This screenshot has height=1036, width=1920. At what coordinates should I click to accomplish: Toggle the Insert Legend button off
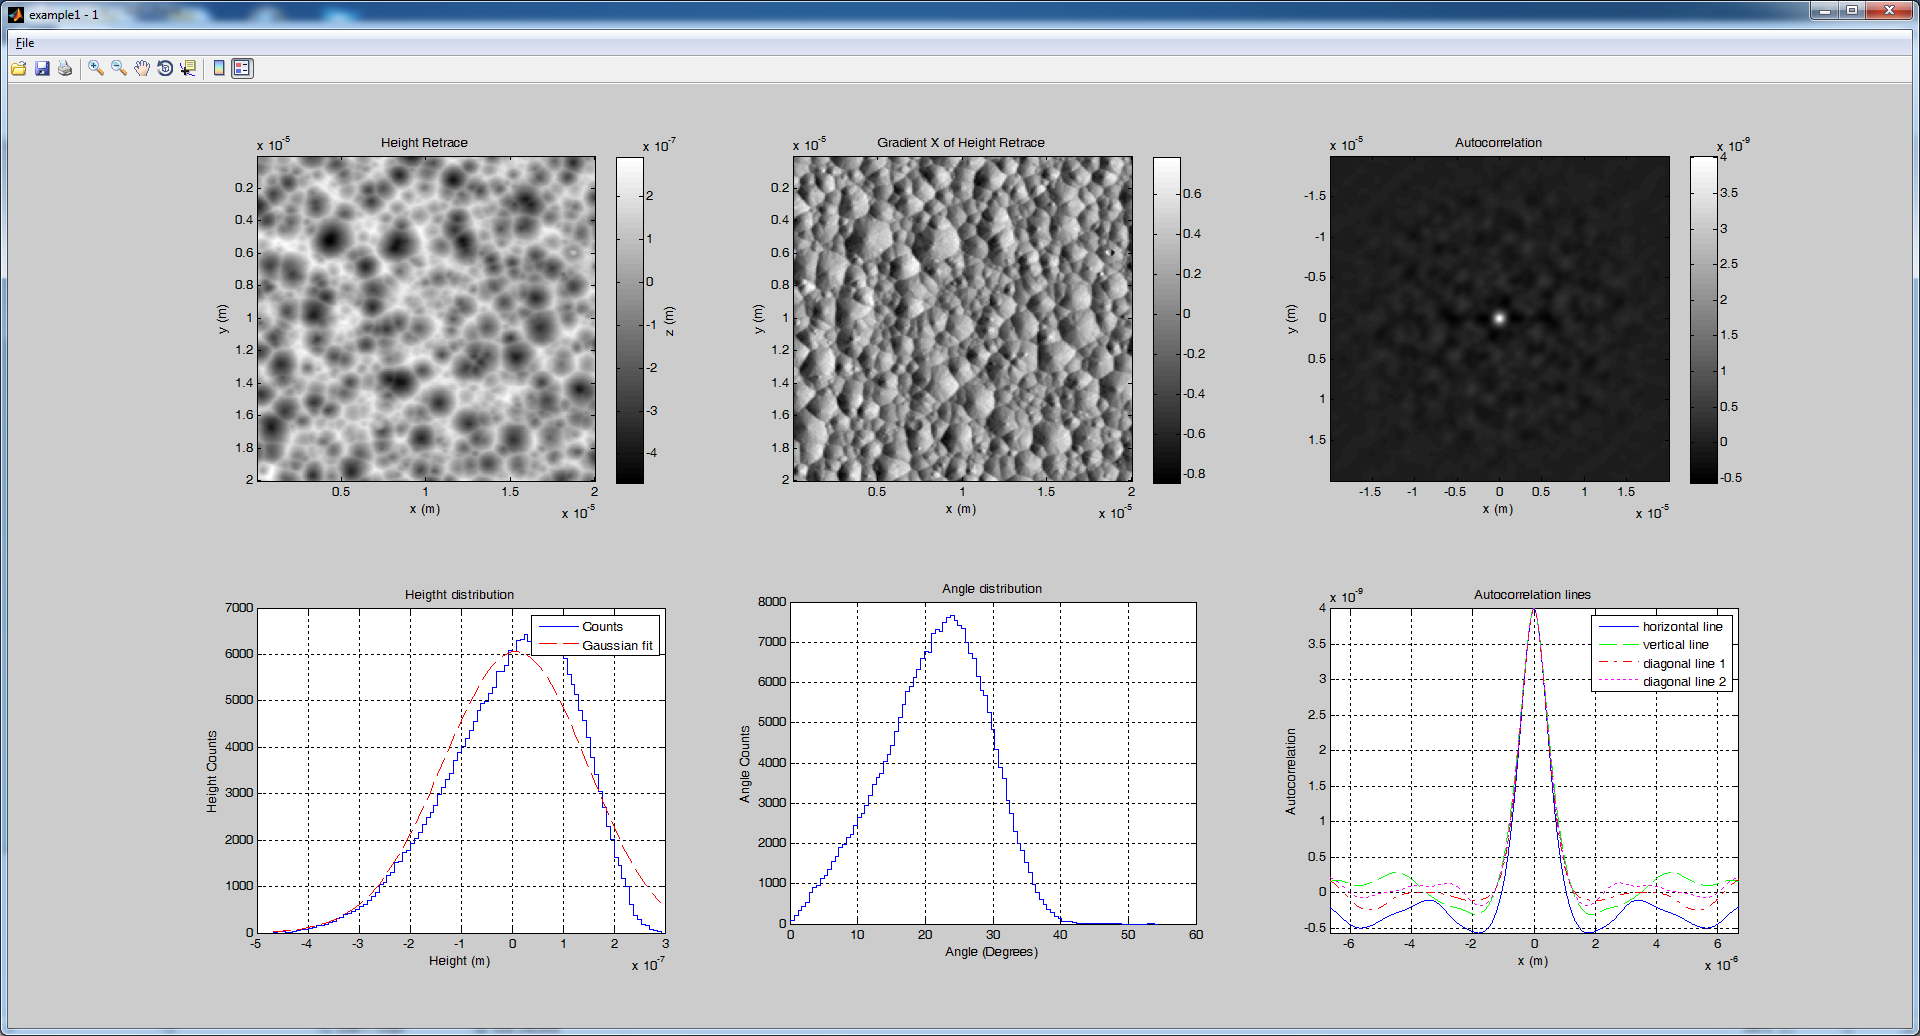click(x=242, y=68)
